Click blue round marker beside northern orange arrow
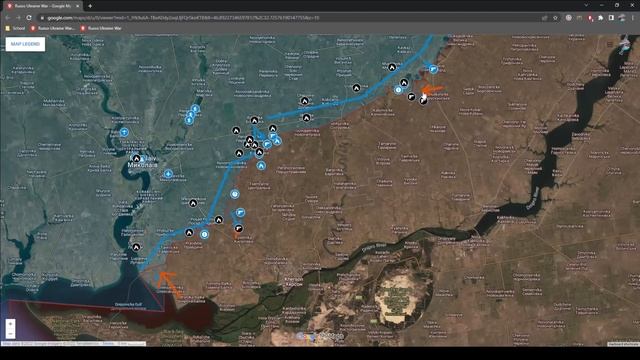This screenshot has width=640, height=360. 398,90
